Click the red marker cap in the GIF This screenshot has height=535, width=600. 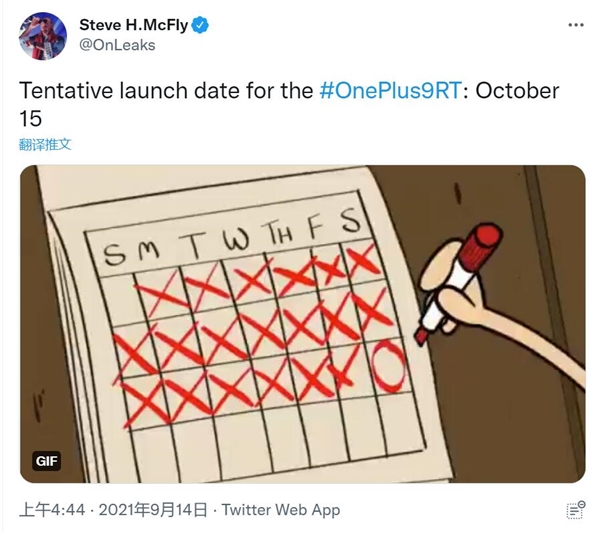tap(481, 245)
